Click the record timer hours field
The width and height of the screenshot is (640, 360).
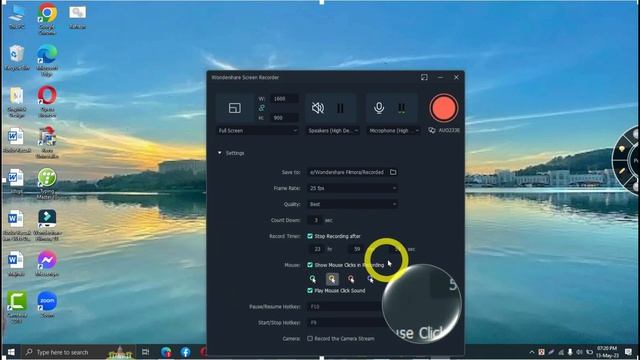click(318, 249)
